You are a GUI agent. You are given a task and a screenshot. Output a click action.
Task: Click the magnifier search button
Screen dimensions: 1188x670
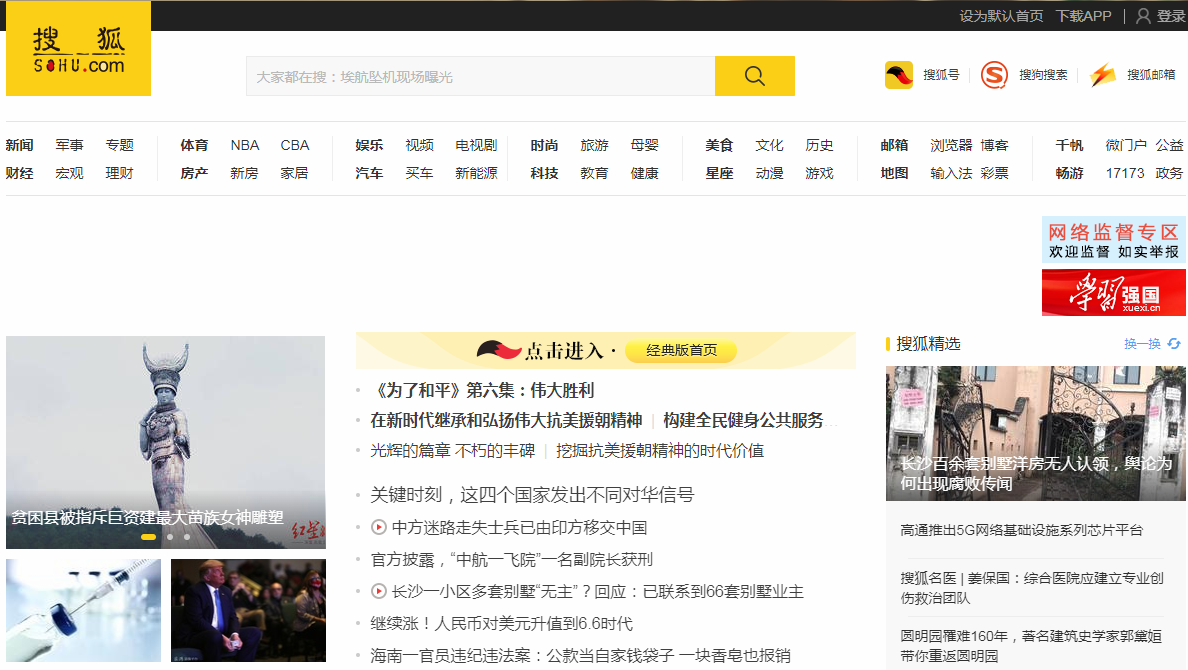(x=755, y=76)
